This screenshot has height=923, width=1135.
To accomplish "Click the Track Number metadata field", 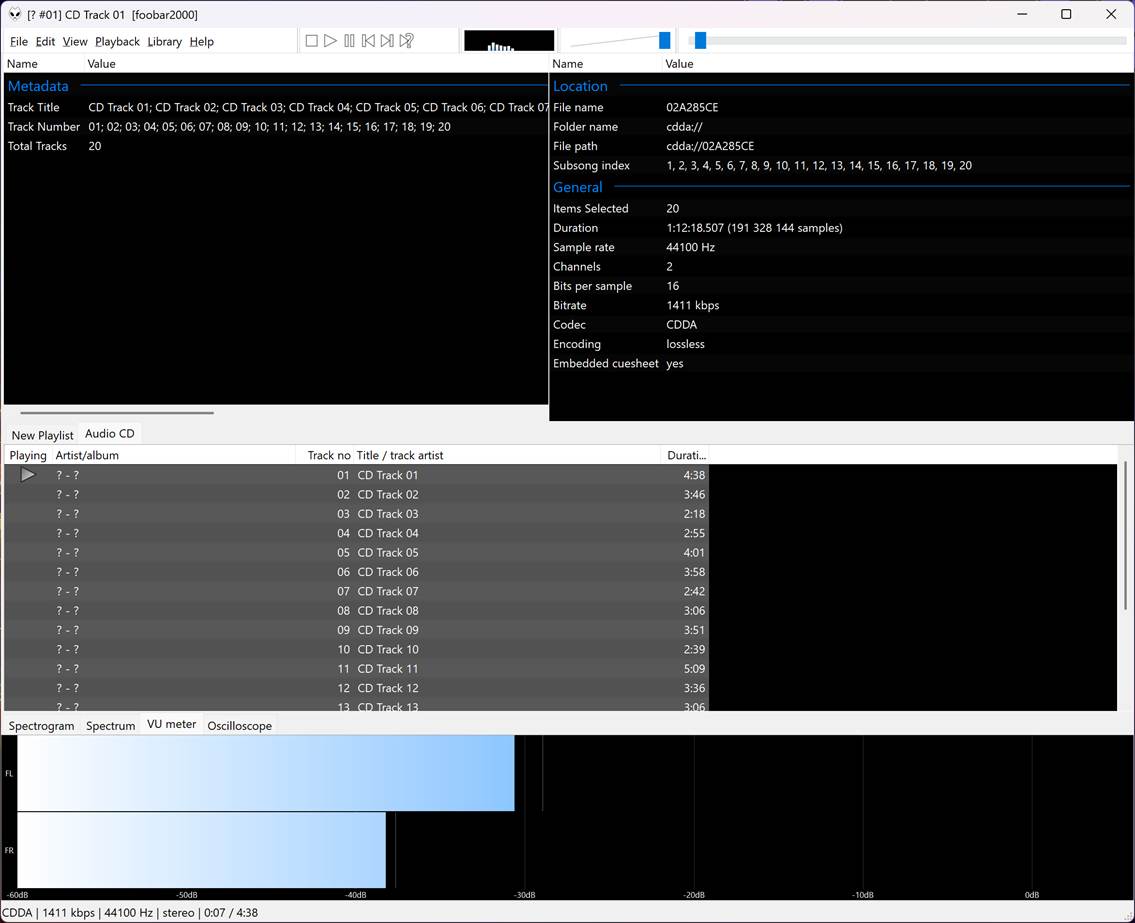I will pyautogui.click(x=276, y=127).
